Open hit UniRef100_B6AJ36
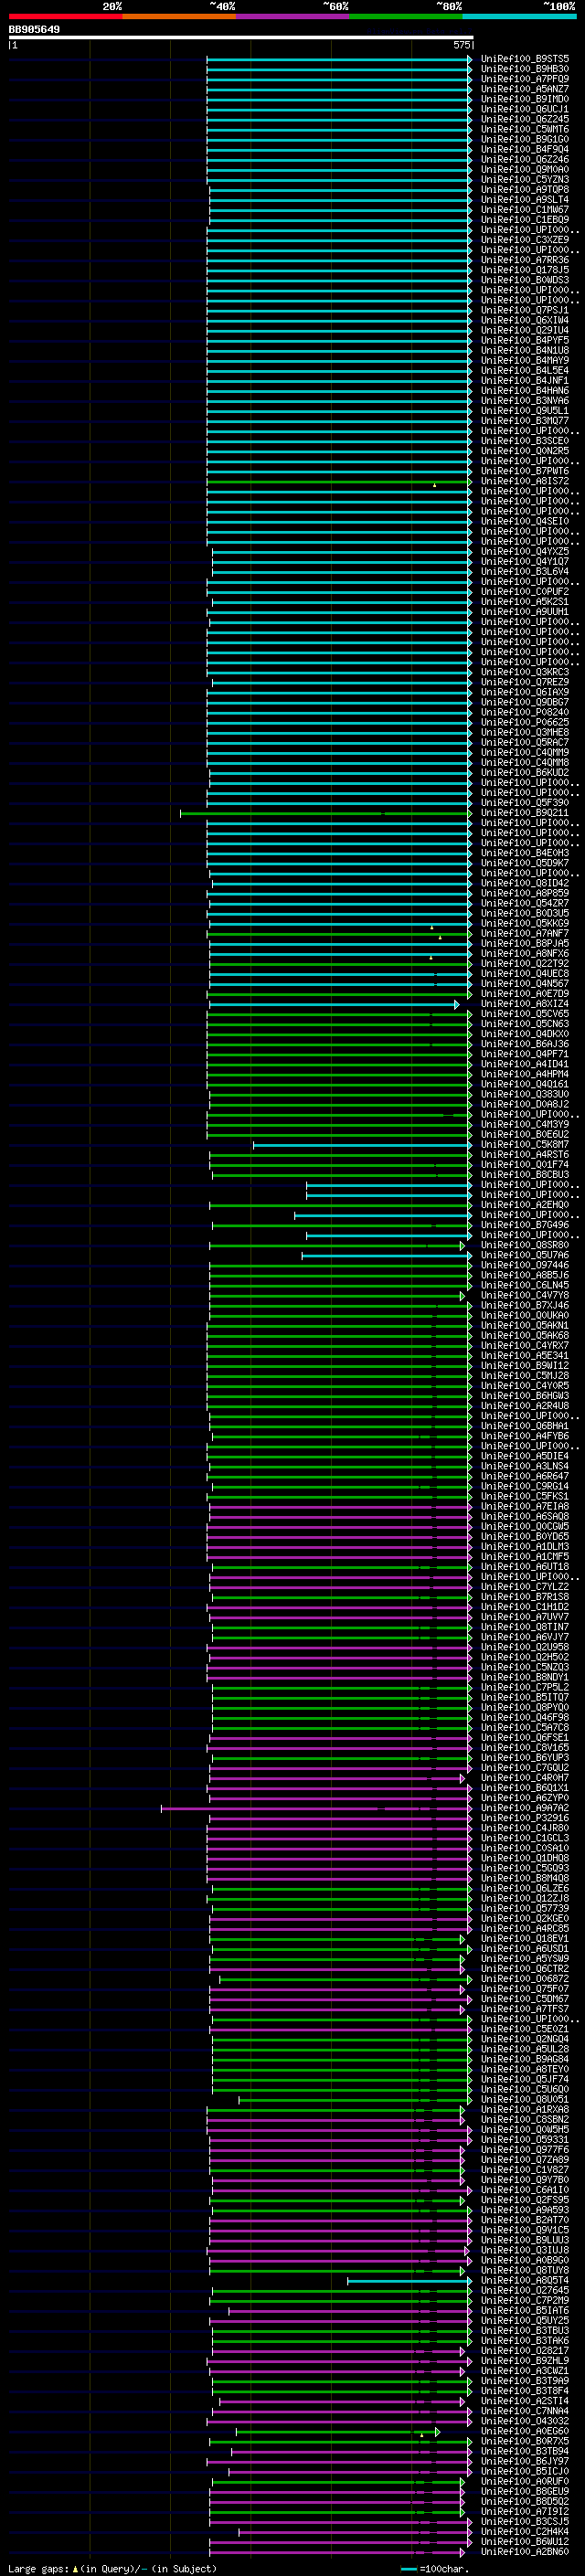This screenshot has height=2576, width=585. click(525, 1044)
